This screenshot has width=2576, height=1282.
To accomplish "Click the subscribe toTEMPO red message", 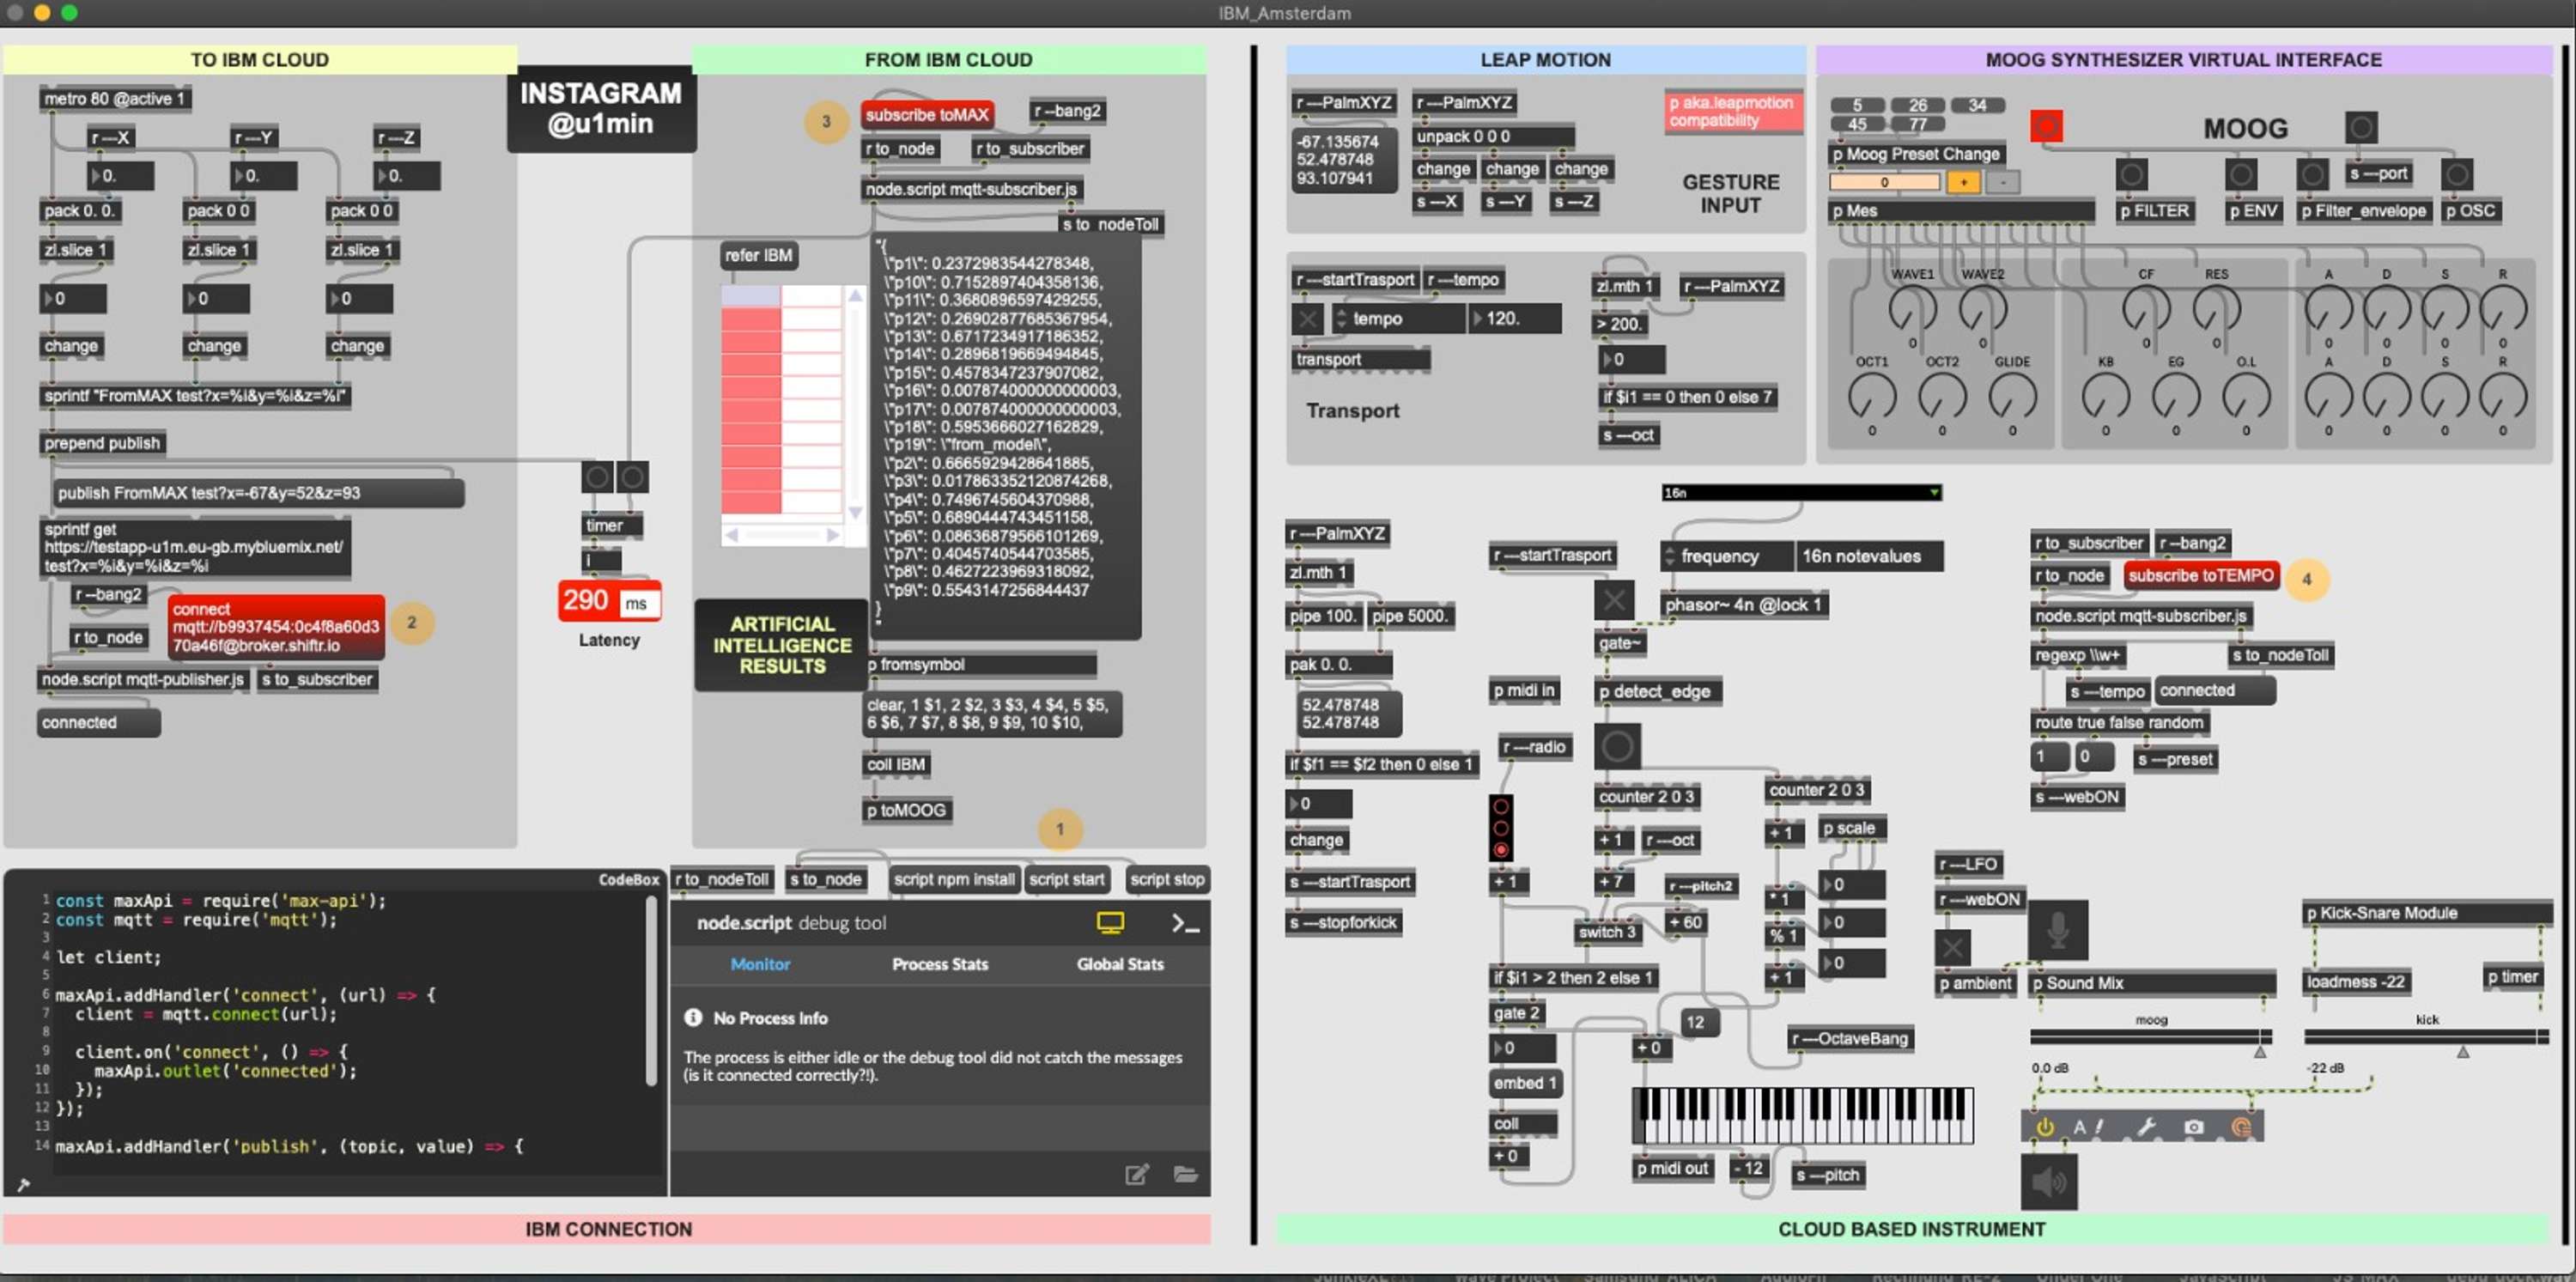I will coord(2201,575).
